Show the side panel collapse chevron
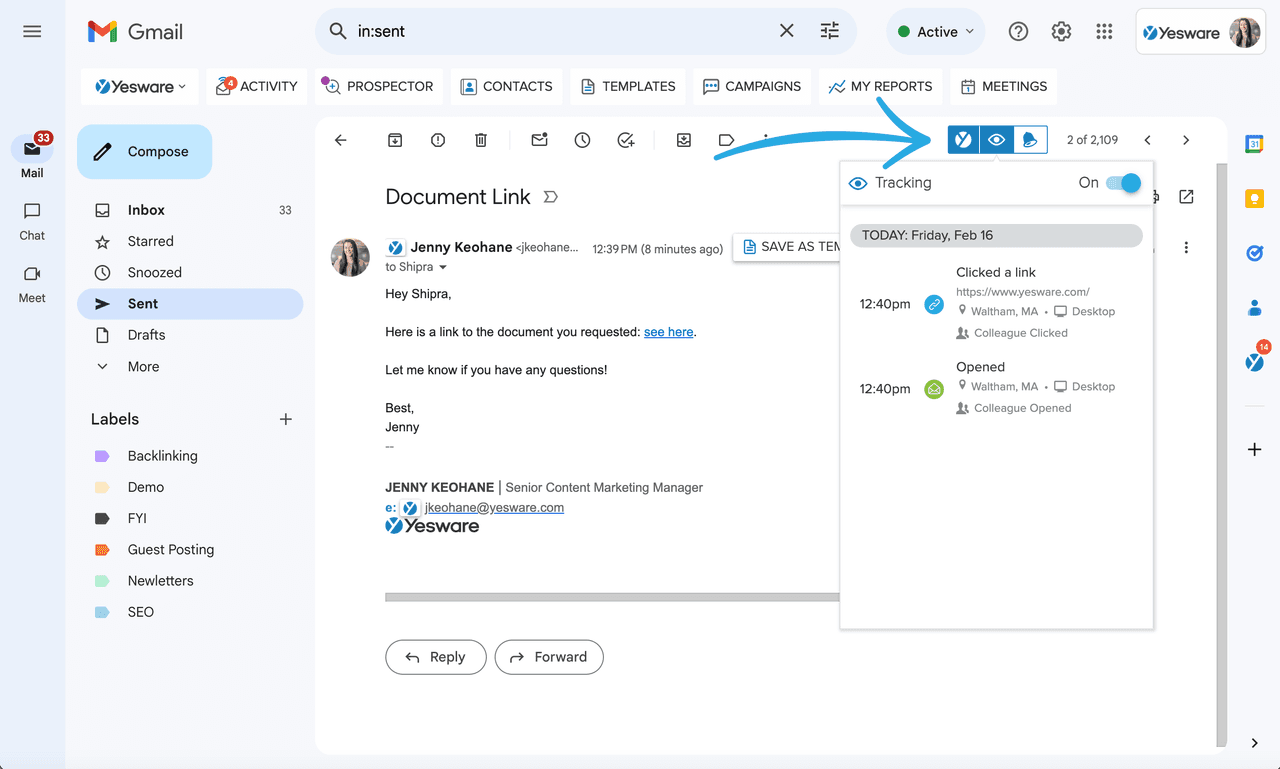1280x769 pixels. [1254, 743]
